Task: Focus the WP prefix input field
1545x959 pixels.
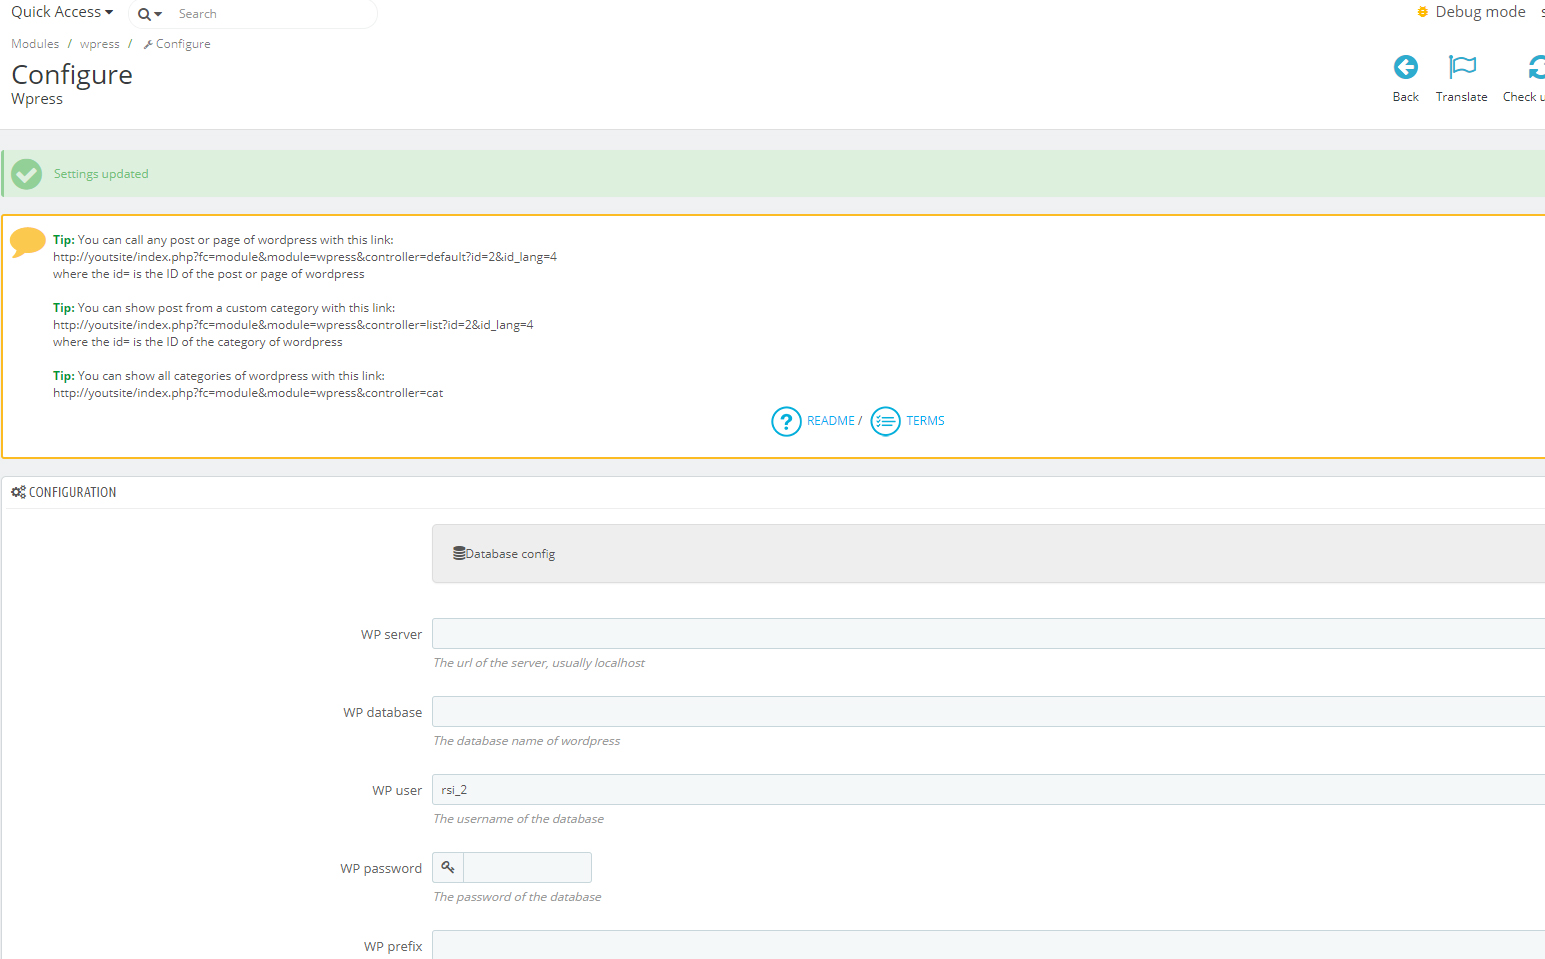Action: (x=988, y=945)
